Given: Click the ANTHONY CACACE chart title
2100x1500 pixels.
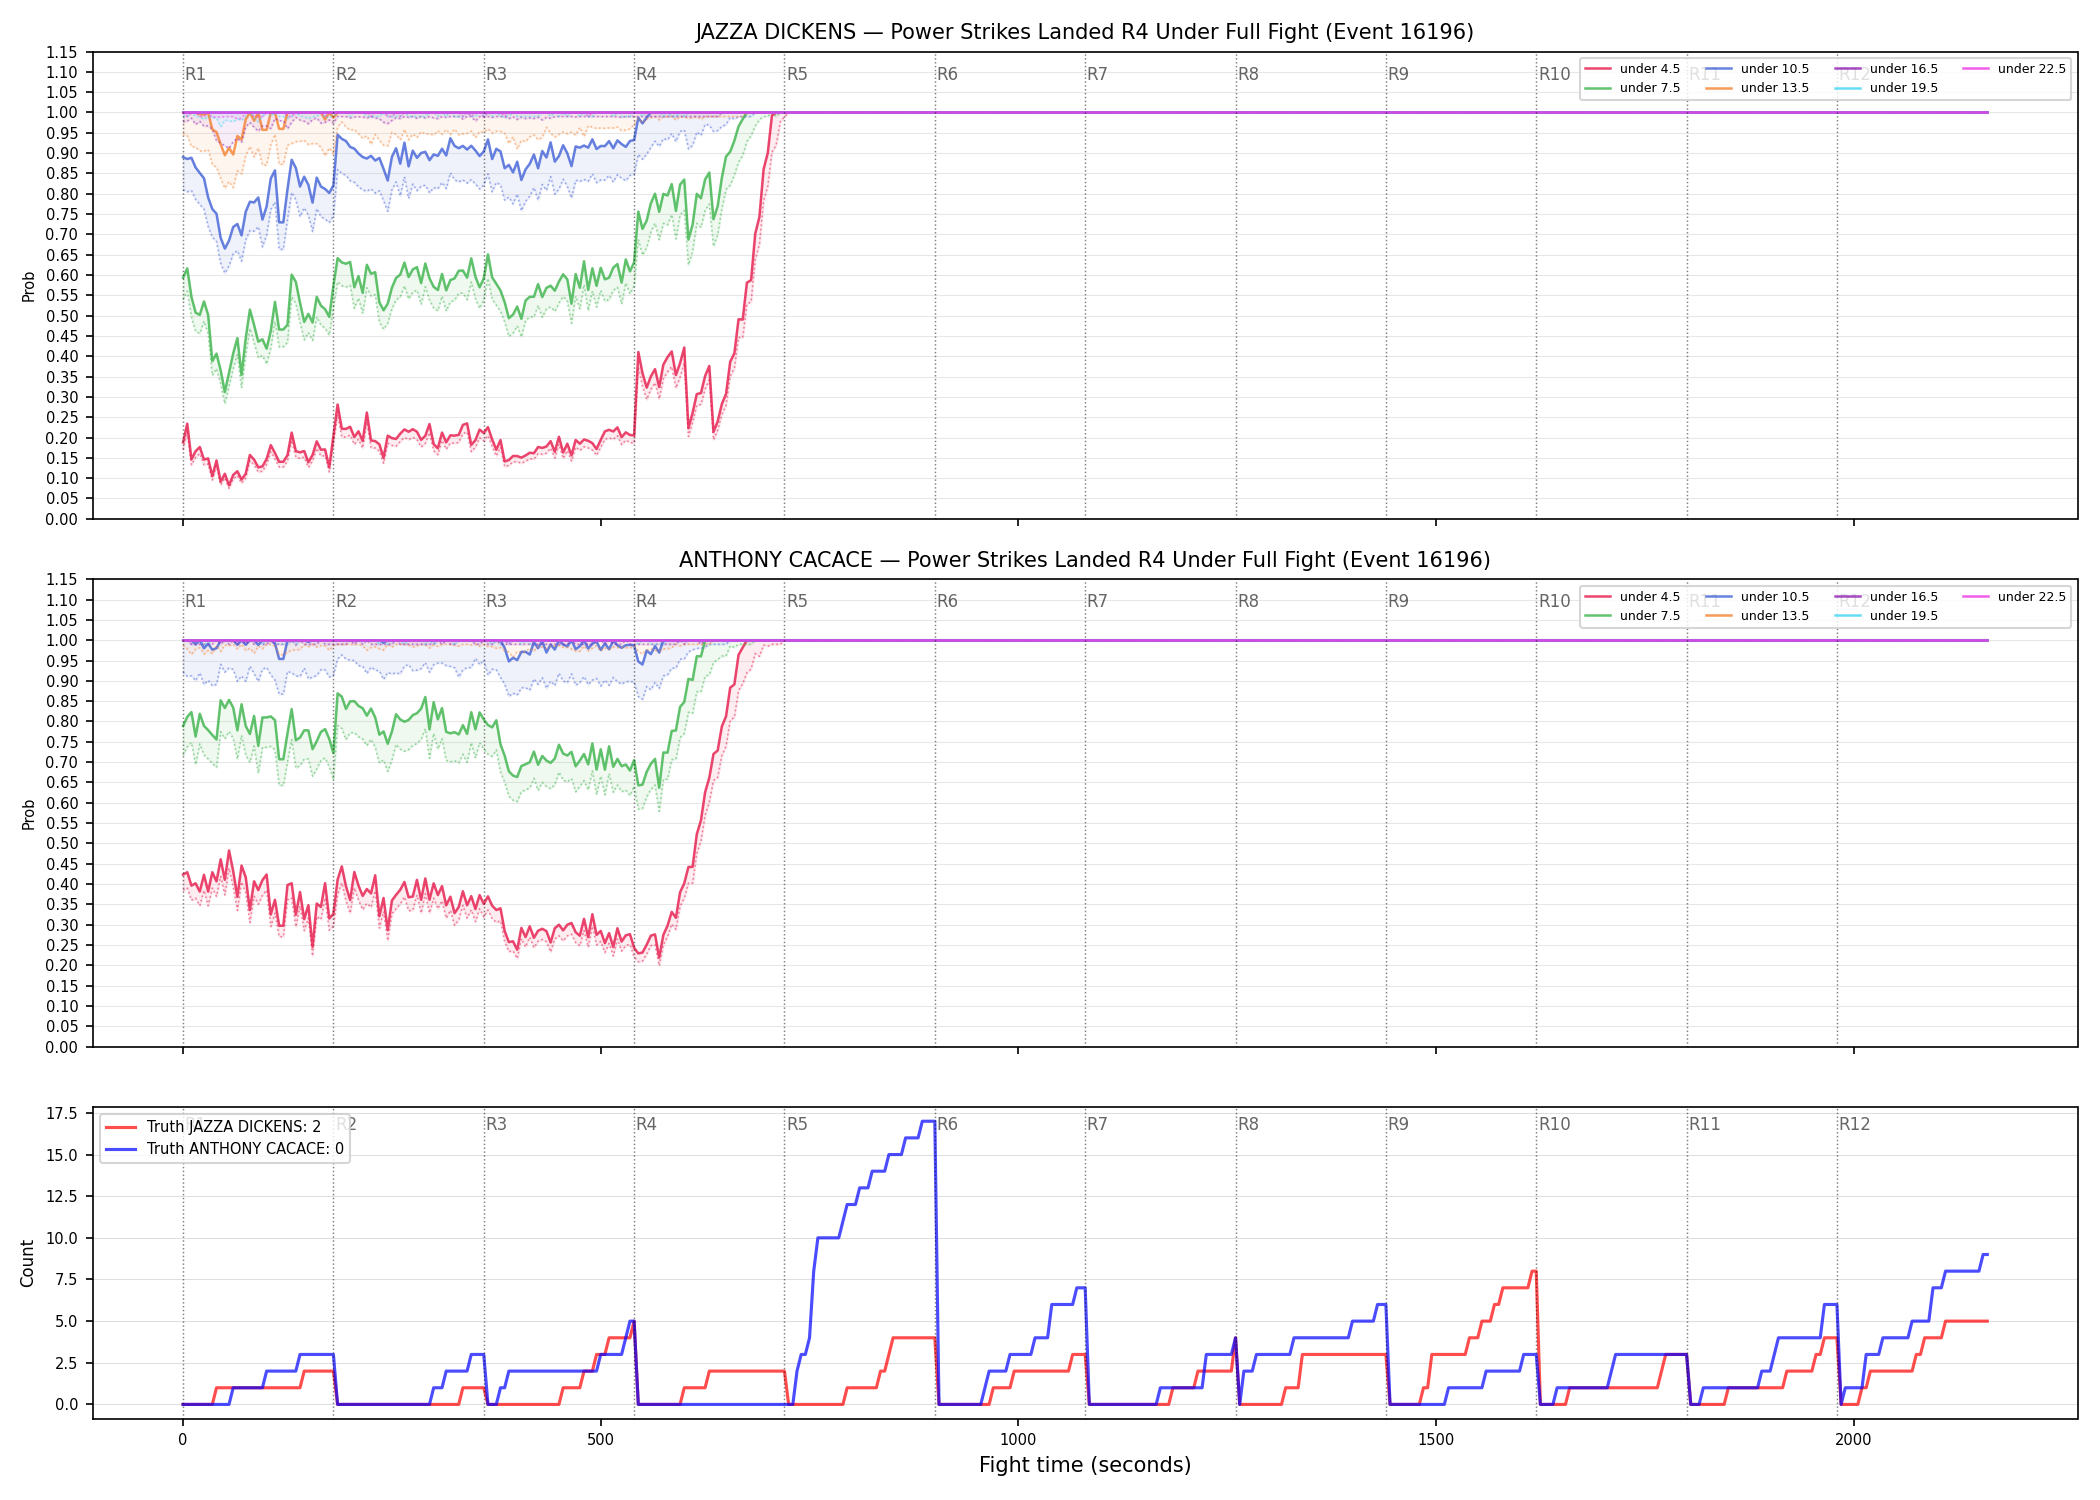Looking at the screenshot, I should pyautogui.click(x=1084, y=560).
